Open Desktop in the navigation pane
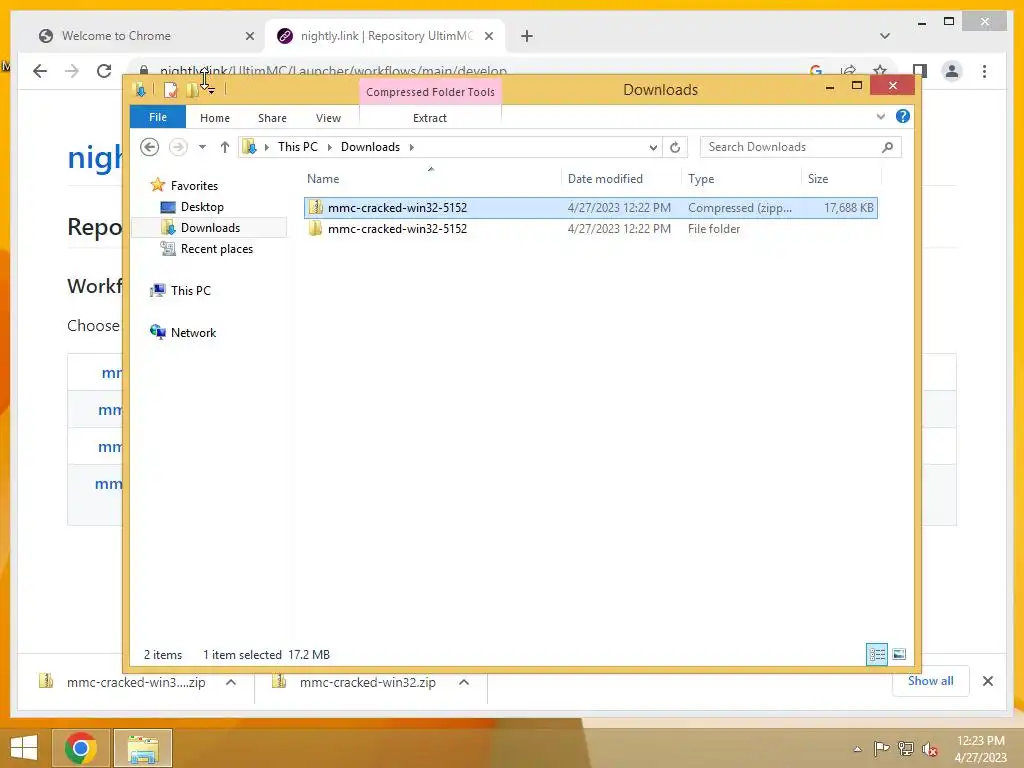 coord(202,206)
